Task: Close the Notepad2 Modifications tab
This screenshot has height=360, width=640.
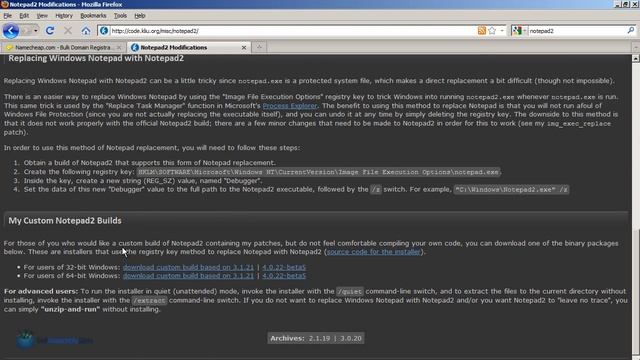Action: tap(244, 48)
